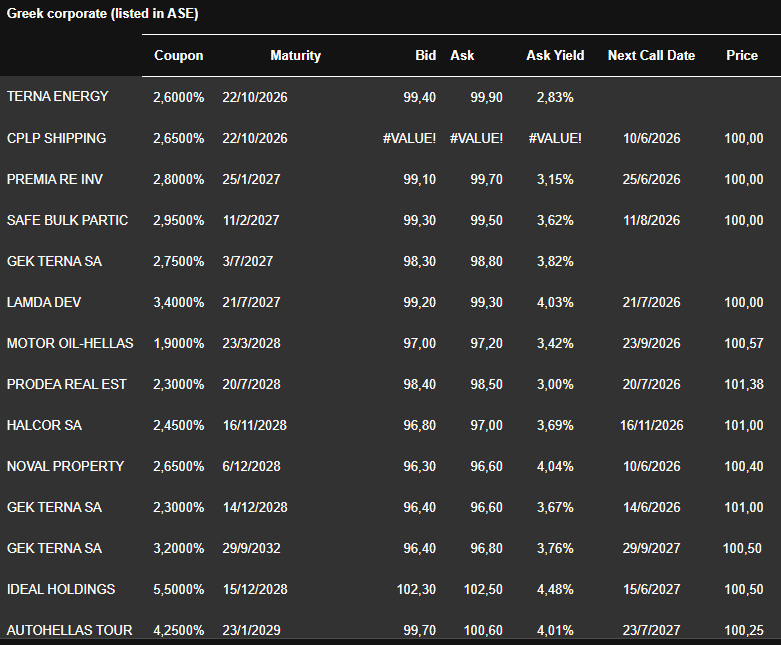Screen dimensions: 781x645
Task: Click NOVAL PROPERTY ask yield 4,04%
Action: pyautogui.click(x=555, y=466)
